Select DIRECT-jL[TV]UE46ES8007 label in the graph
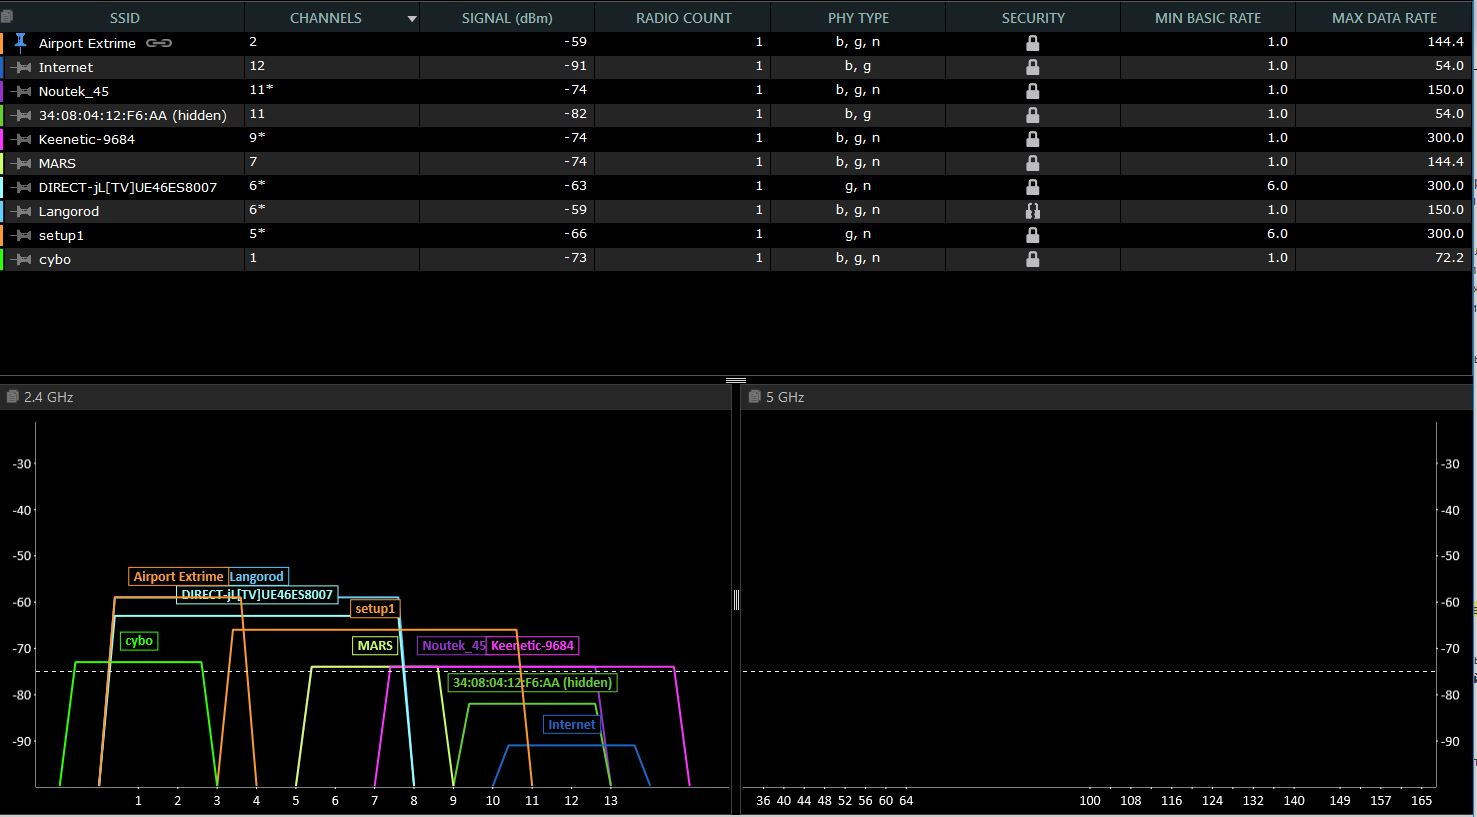This screenshot has height=817, width=1477. point(257,594)
